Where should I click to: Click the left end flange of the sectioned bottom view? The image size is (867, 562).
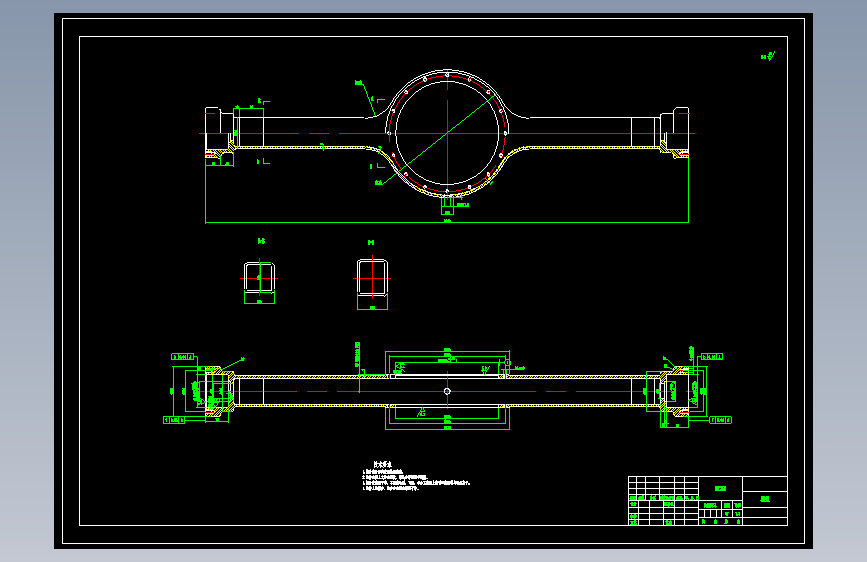(220, 392)
